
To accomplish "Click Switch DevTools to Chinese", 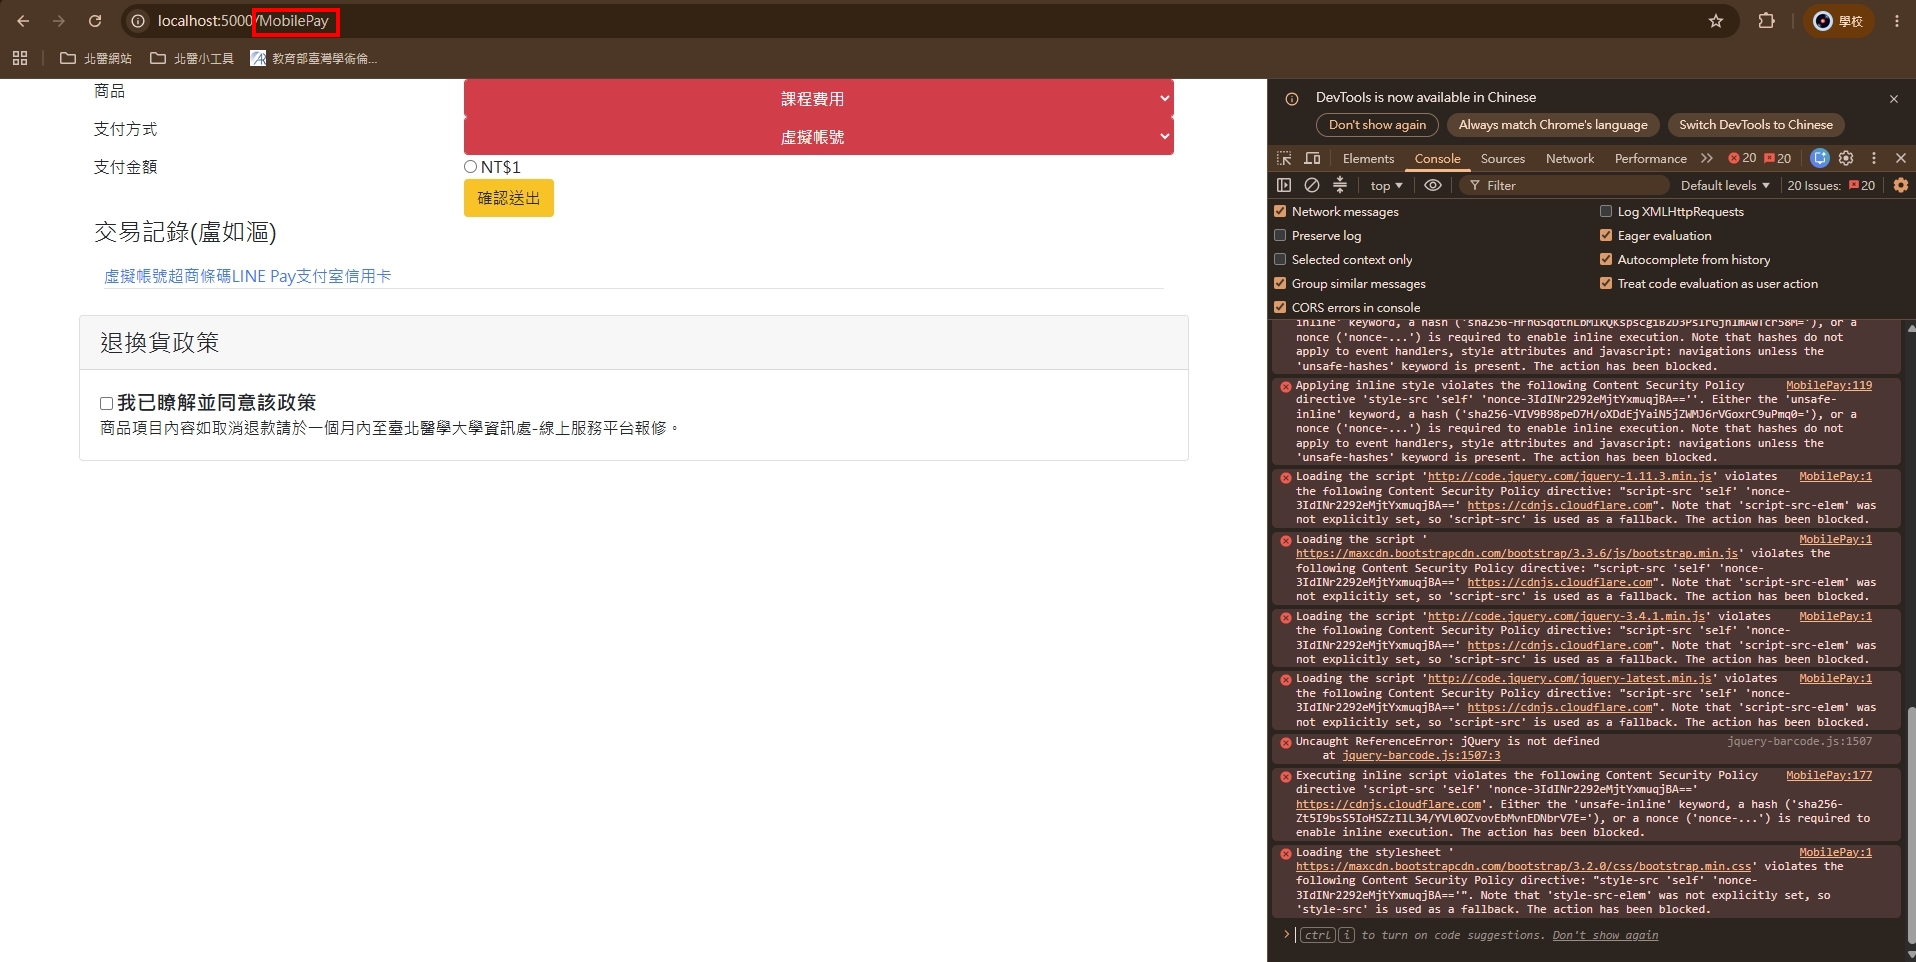I will (x=1756, y=125).
